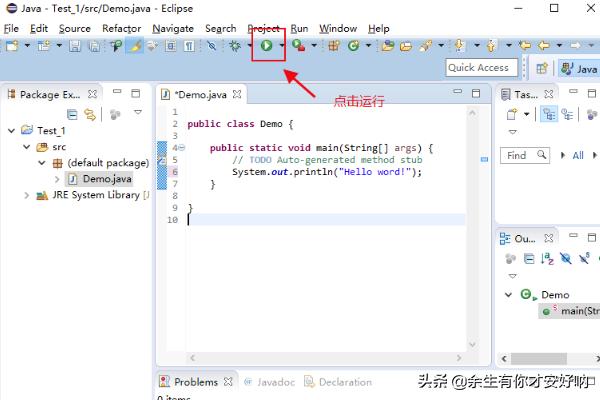Click the New Java Package icon
Viewport: 600px width, 400px height.
click(x=334, y=46)
